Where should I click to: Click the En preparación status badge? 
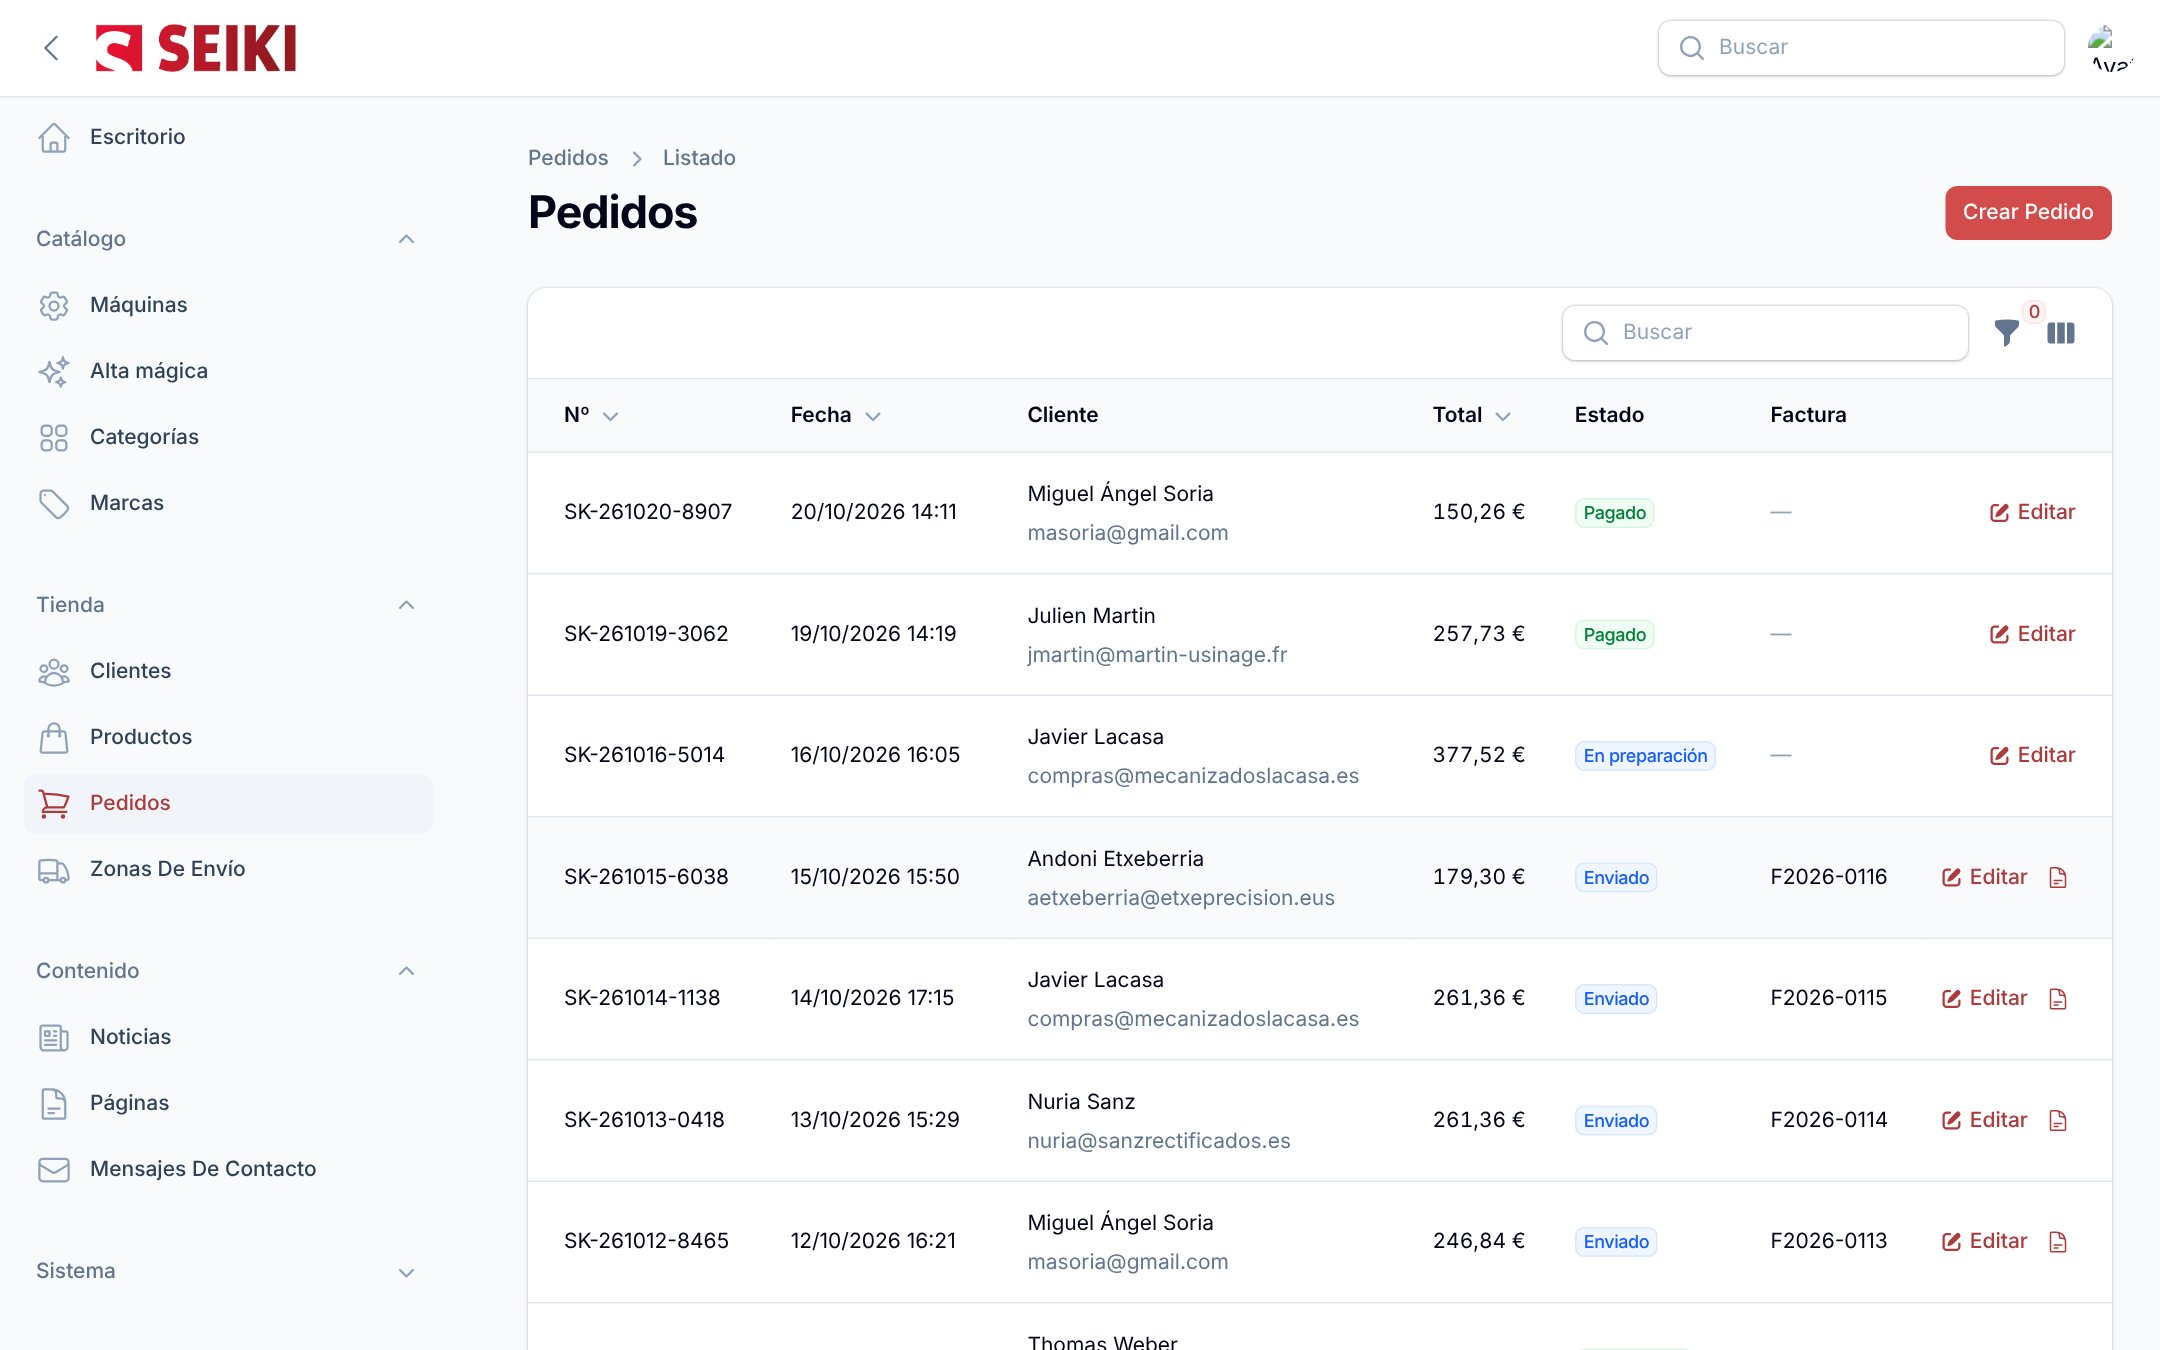click(1645, 756)
